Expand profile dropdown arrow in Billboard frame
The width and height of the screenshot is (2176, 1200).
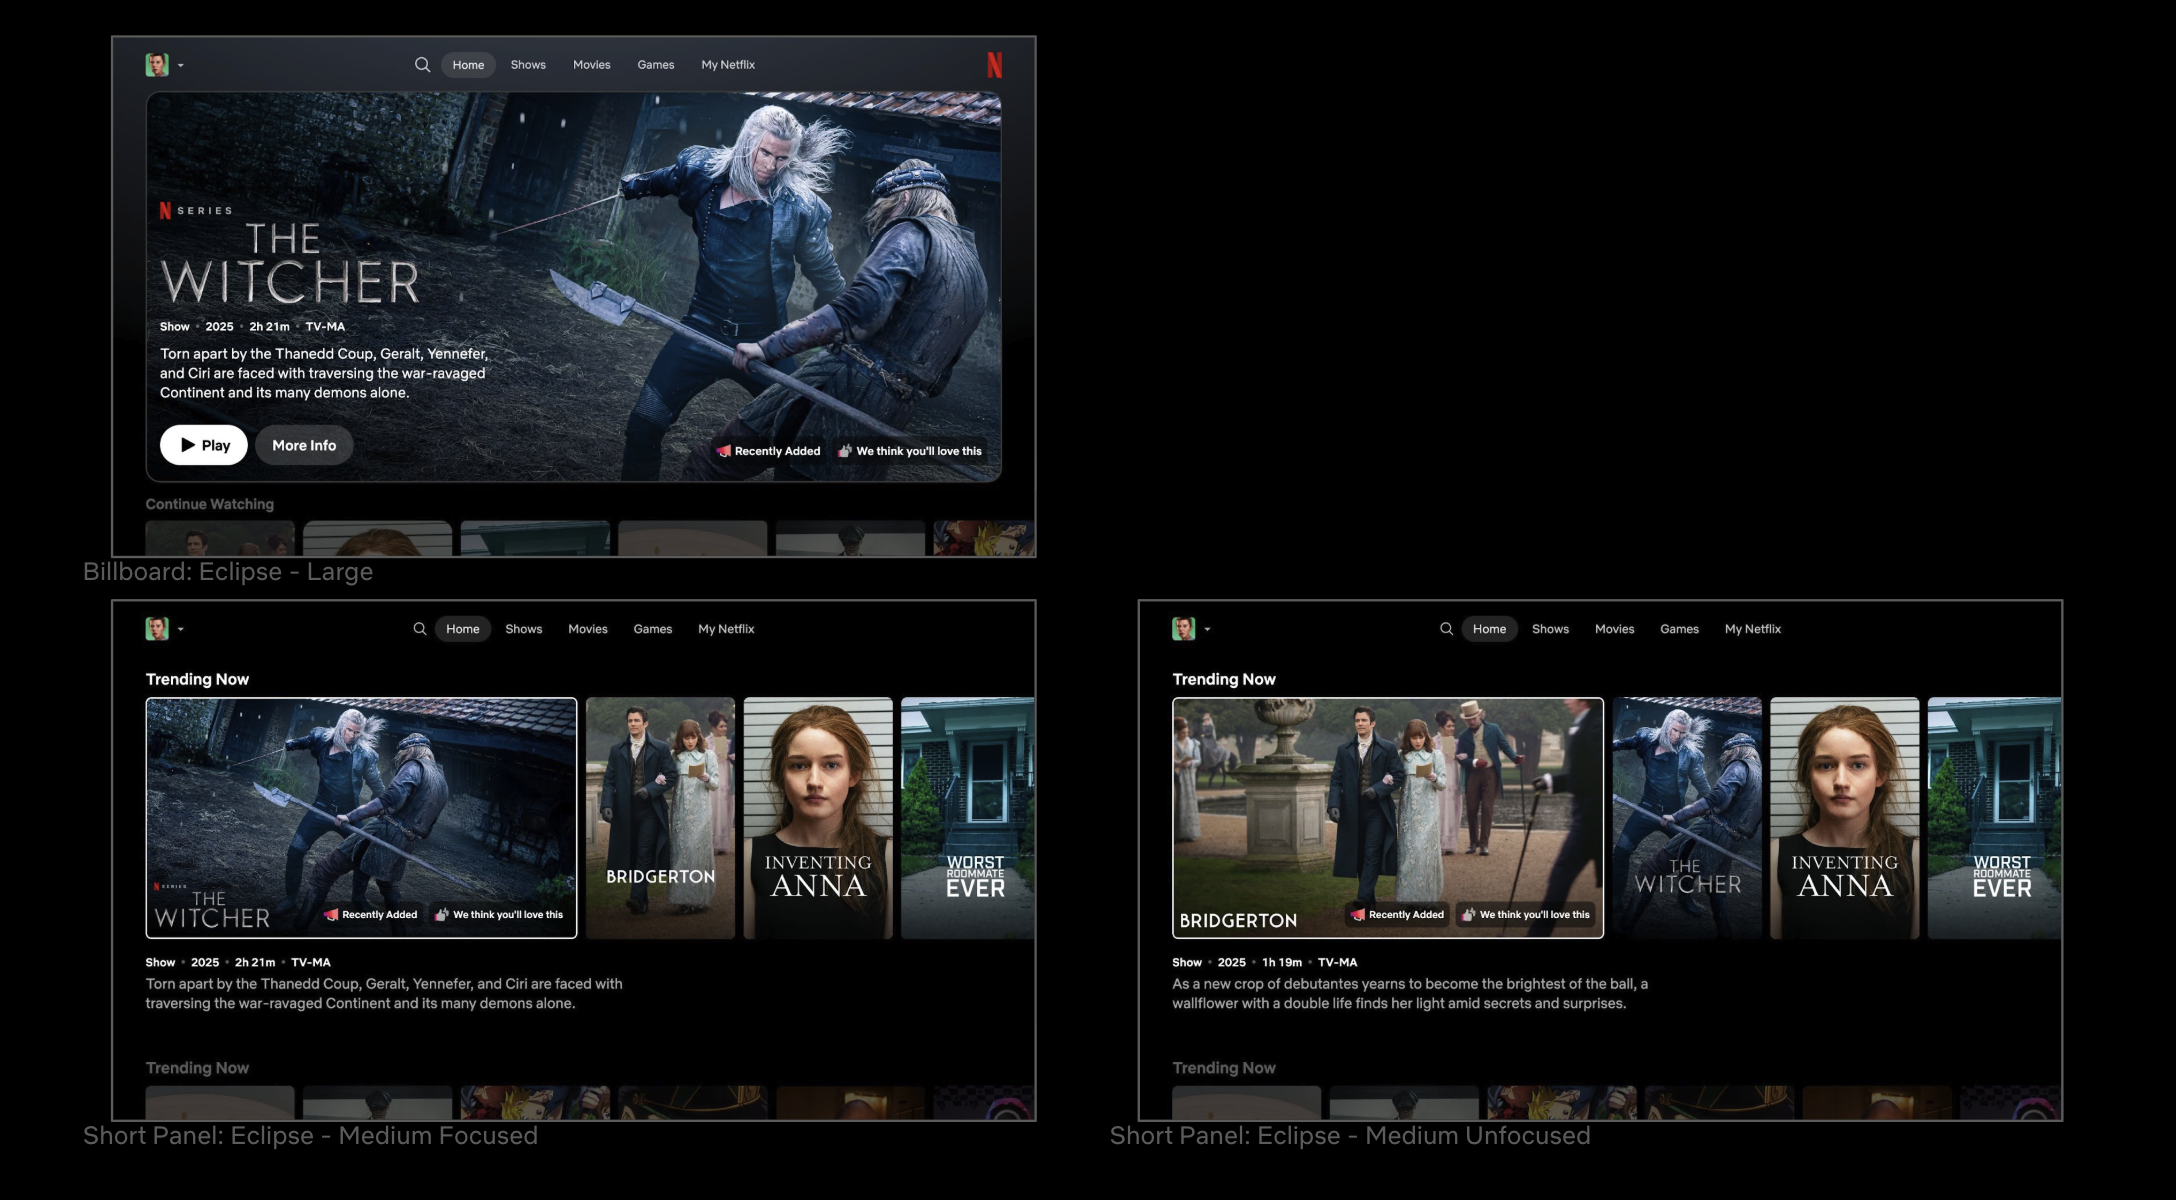181,66
